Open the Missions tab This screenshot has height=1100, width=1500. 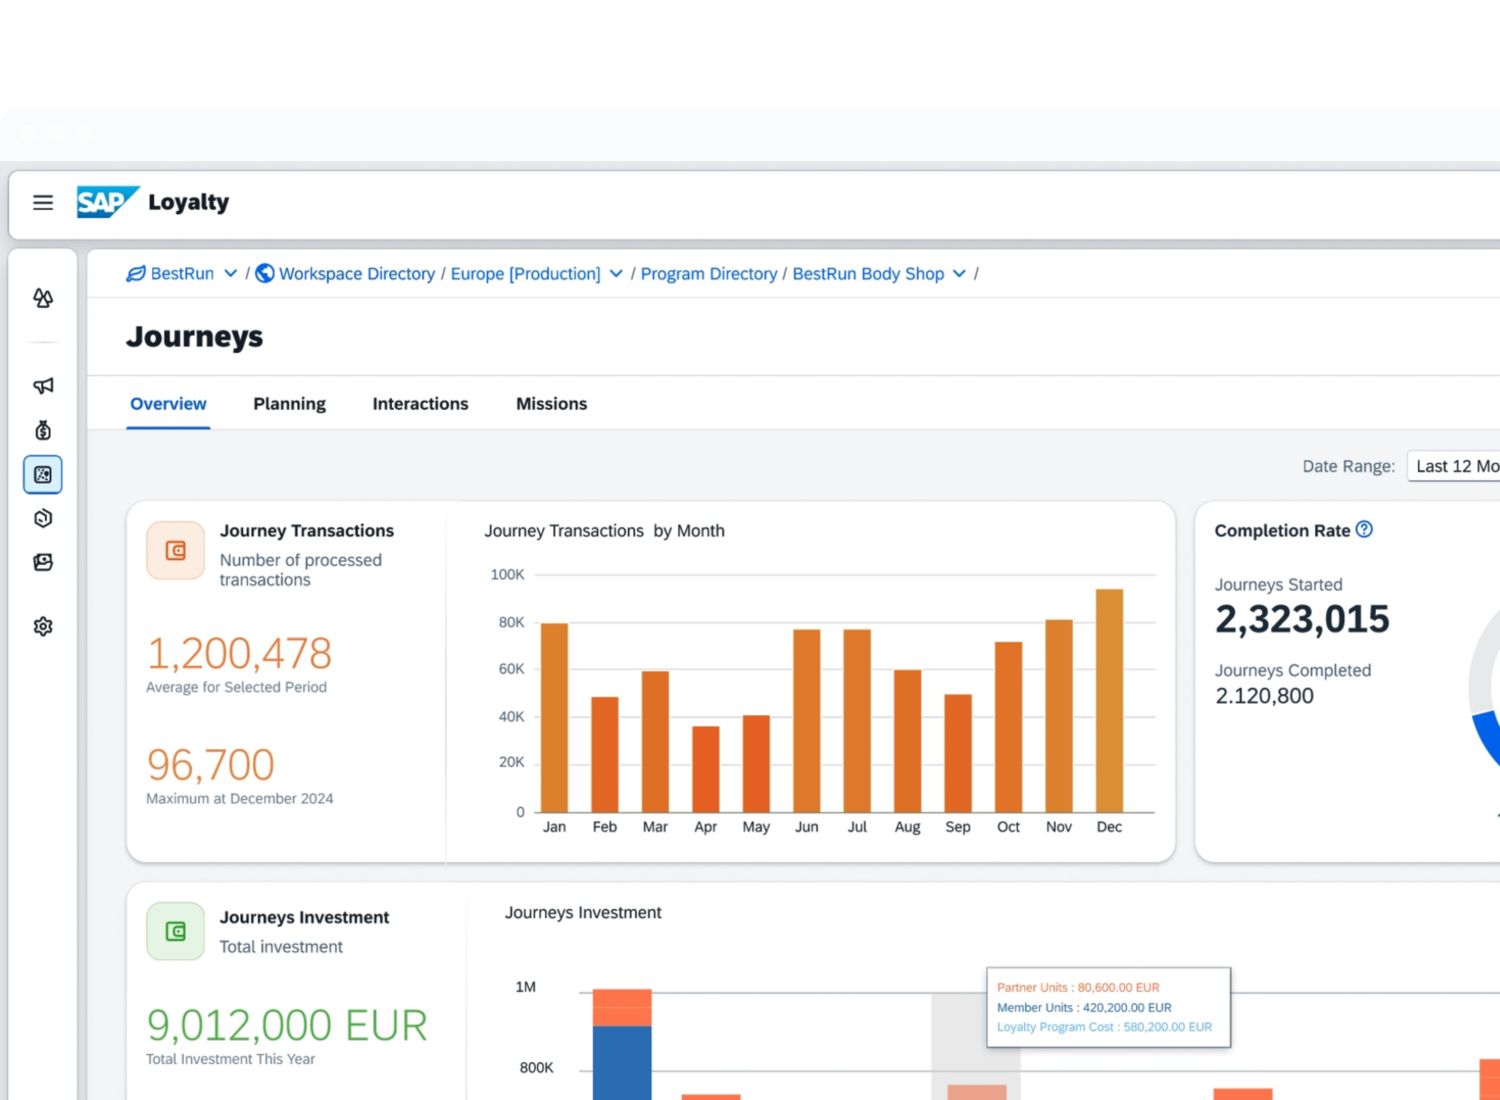551,404
